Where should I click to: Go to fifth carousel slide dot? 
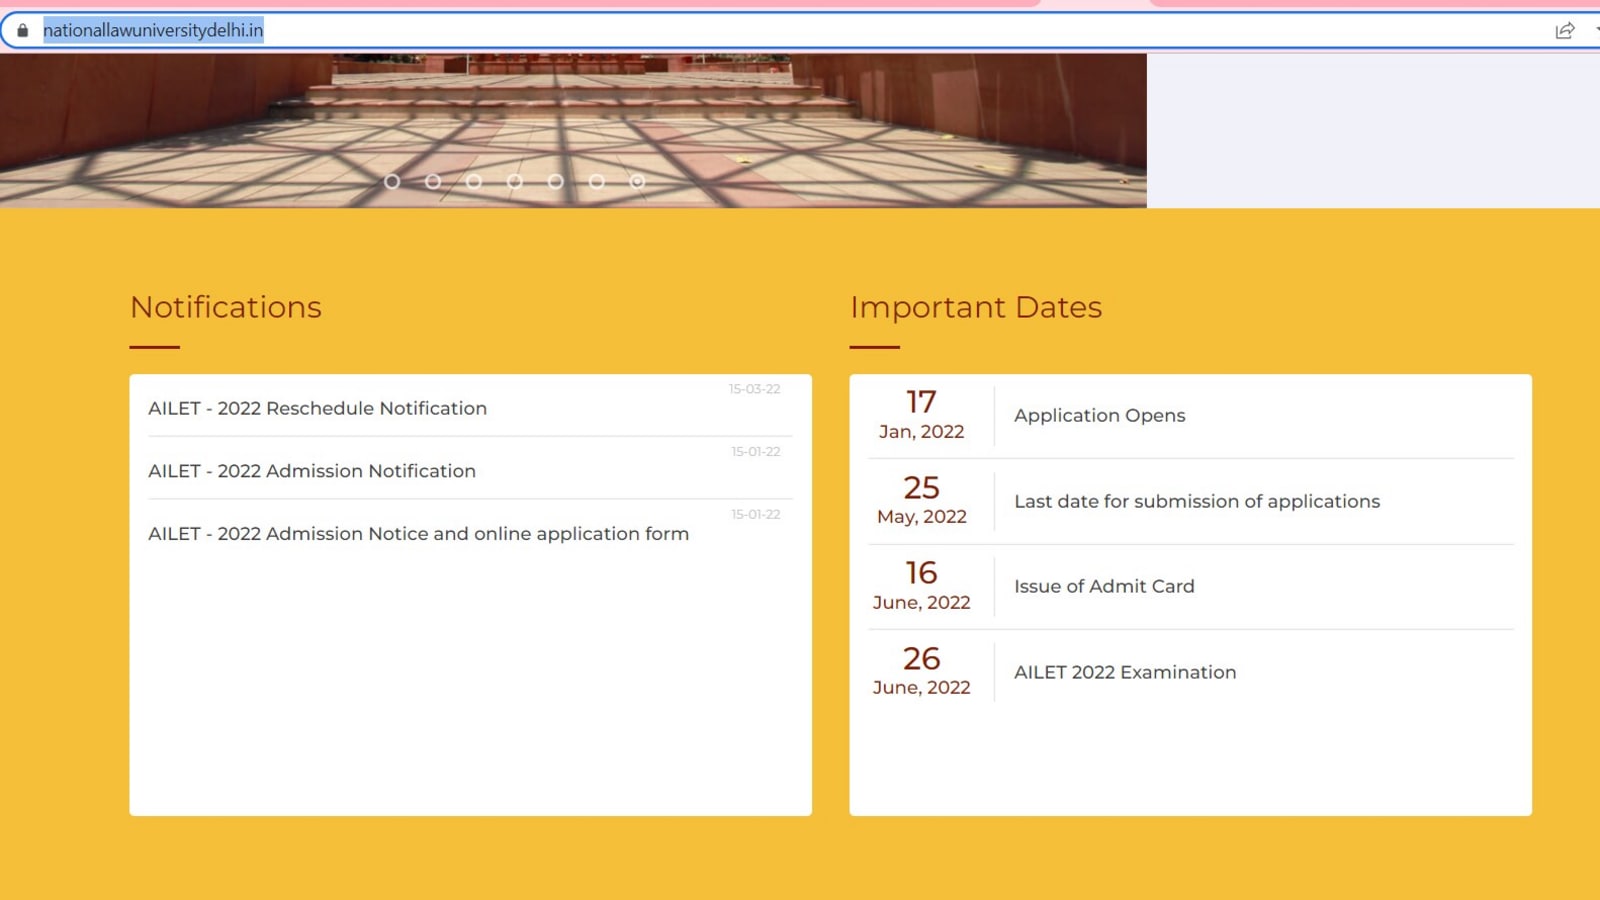point(556,181)
